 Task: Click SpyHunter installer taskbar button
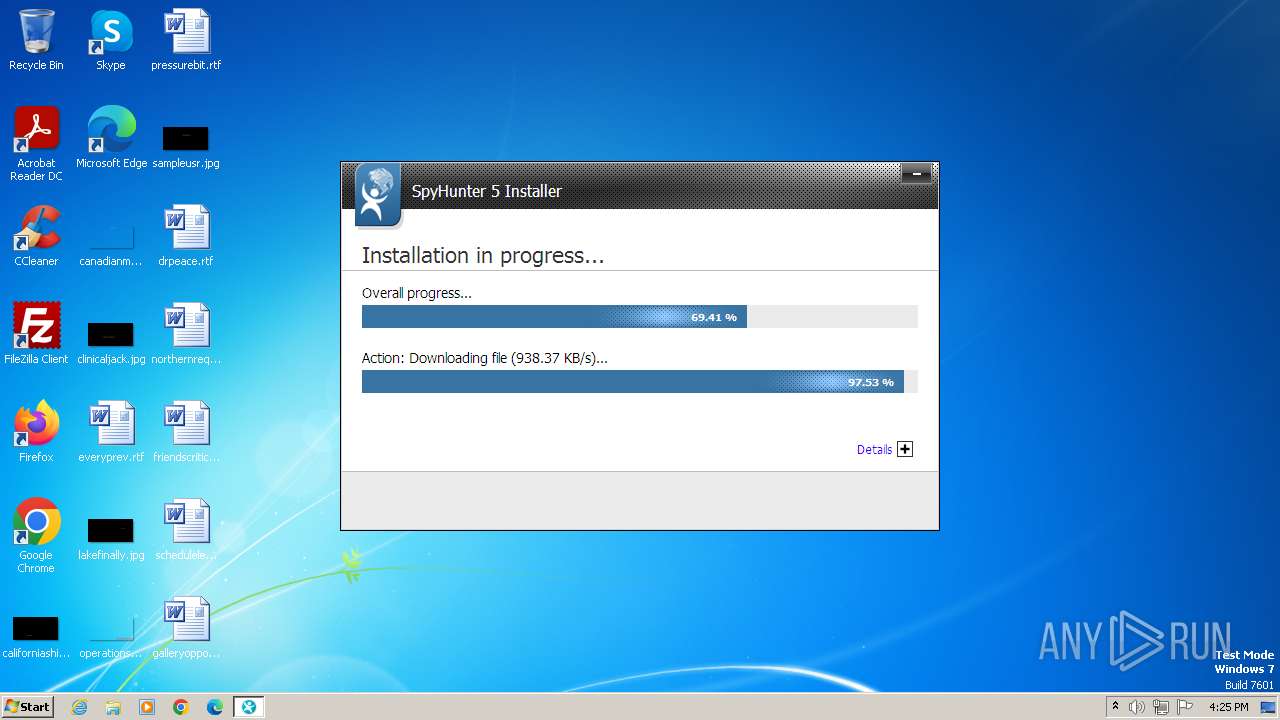click(x=249, y=707)
